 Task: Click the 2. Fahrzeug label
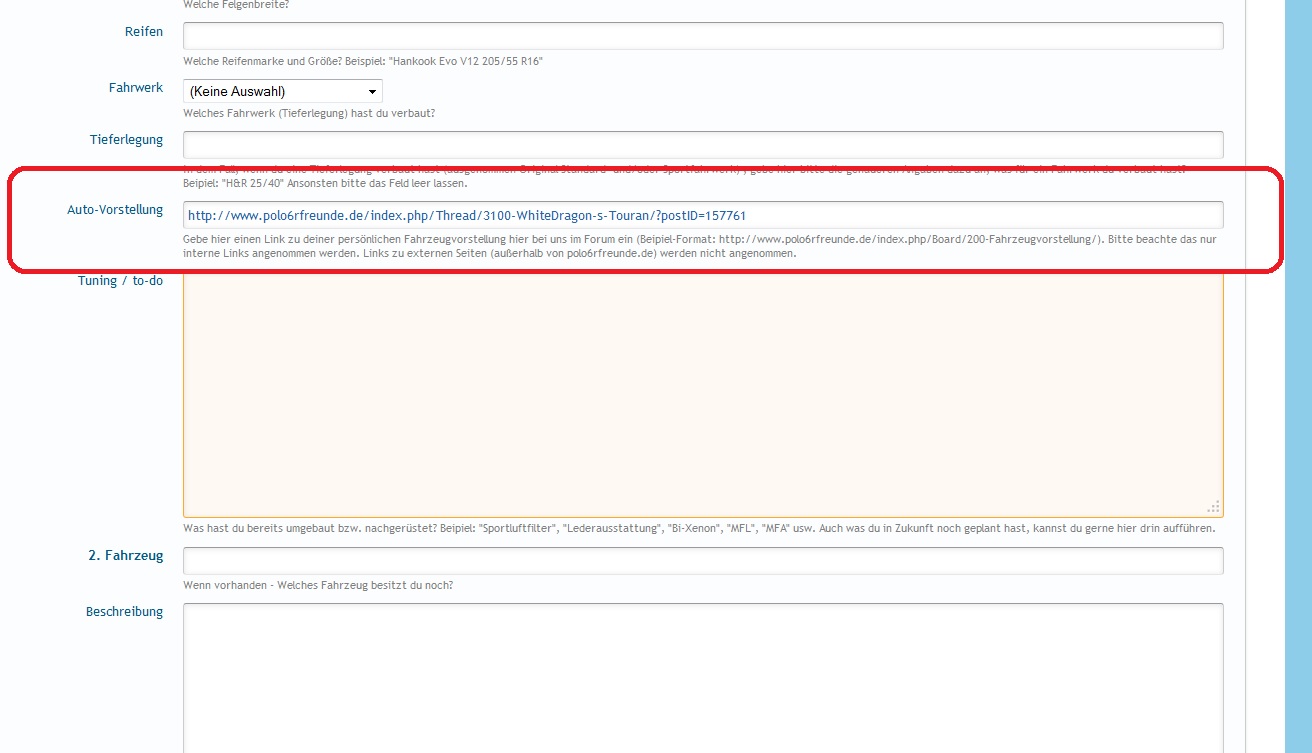tap(125, 556)
